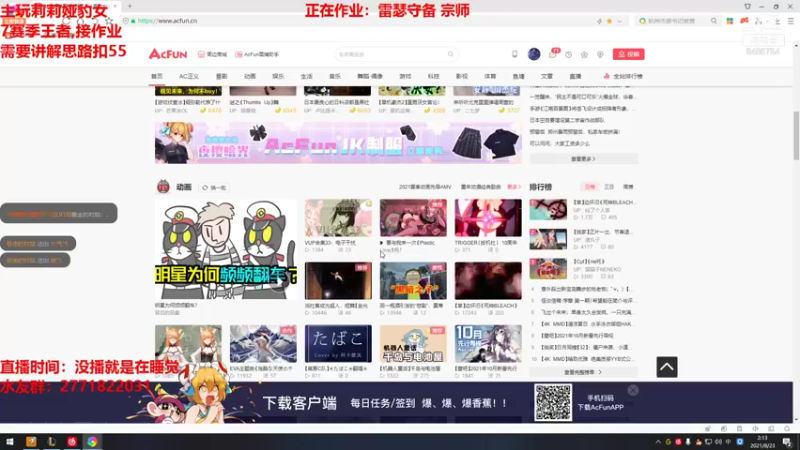Screen dimensions: 800x450
Task: Open the browser downloads arrow icon
Action: [x=777, y=21]
